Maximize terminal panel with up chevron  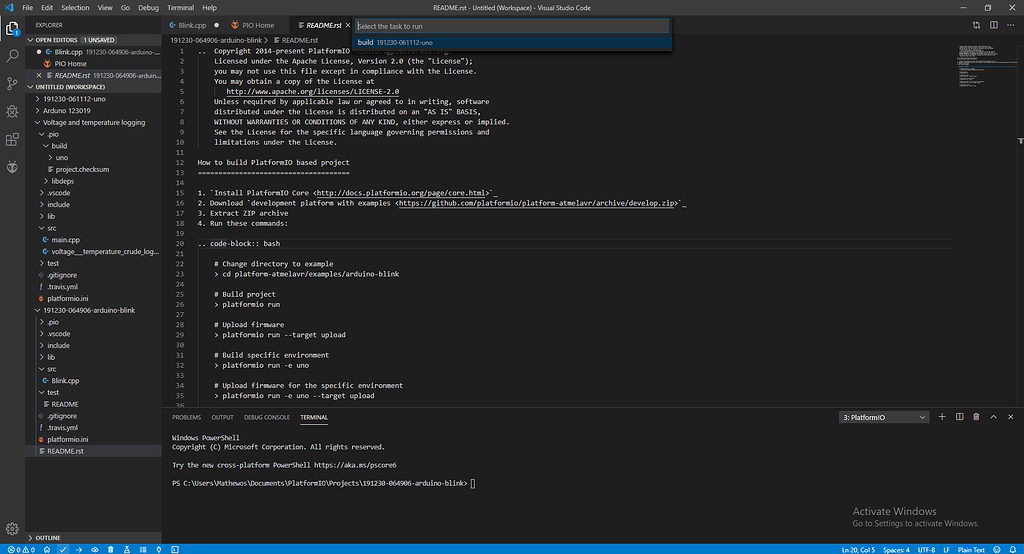pyautogui.click(x=993, y=417)
